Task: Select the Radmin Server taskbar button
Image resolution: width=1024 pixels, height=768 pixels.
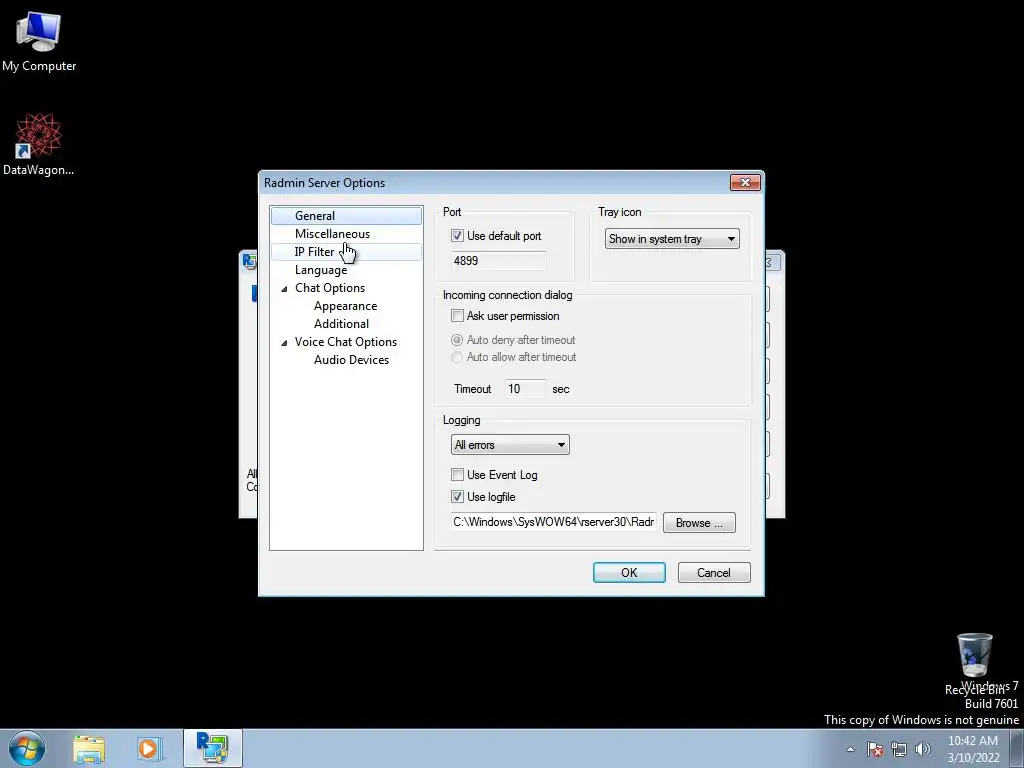Action: tap(213, 748)
